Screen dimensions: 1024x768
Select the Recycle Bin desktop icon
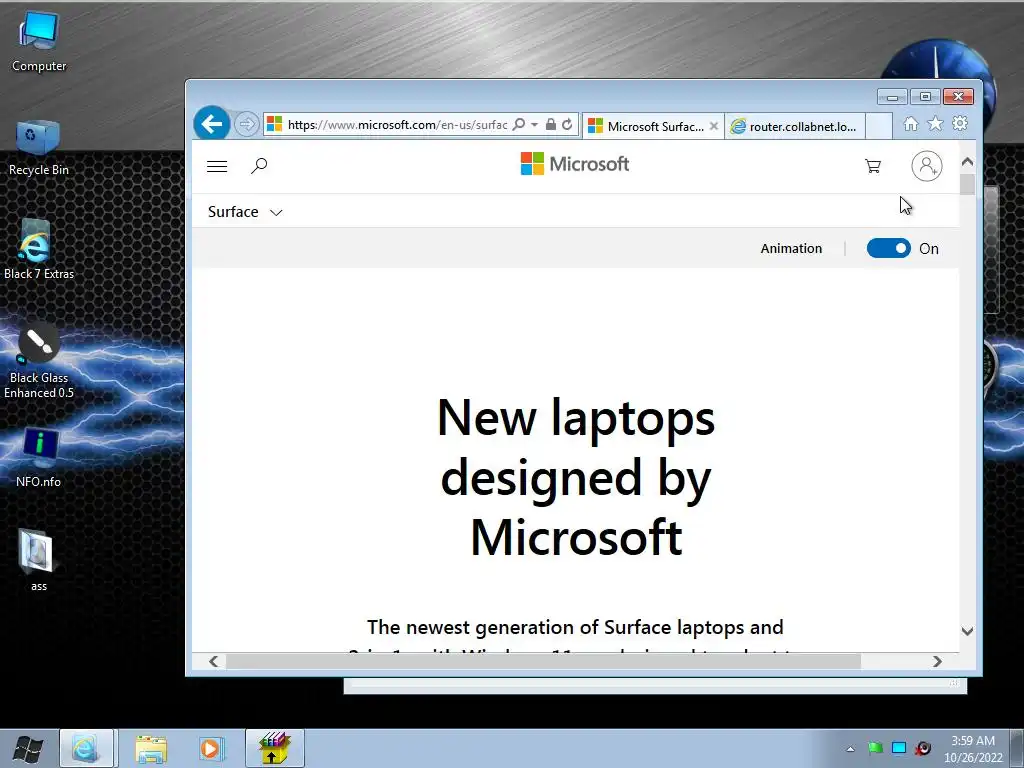tap(39, 148)
